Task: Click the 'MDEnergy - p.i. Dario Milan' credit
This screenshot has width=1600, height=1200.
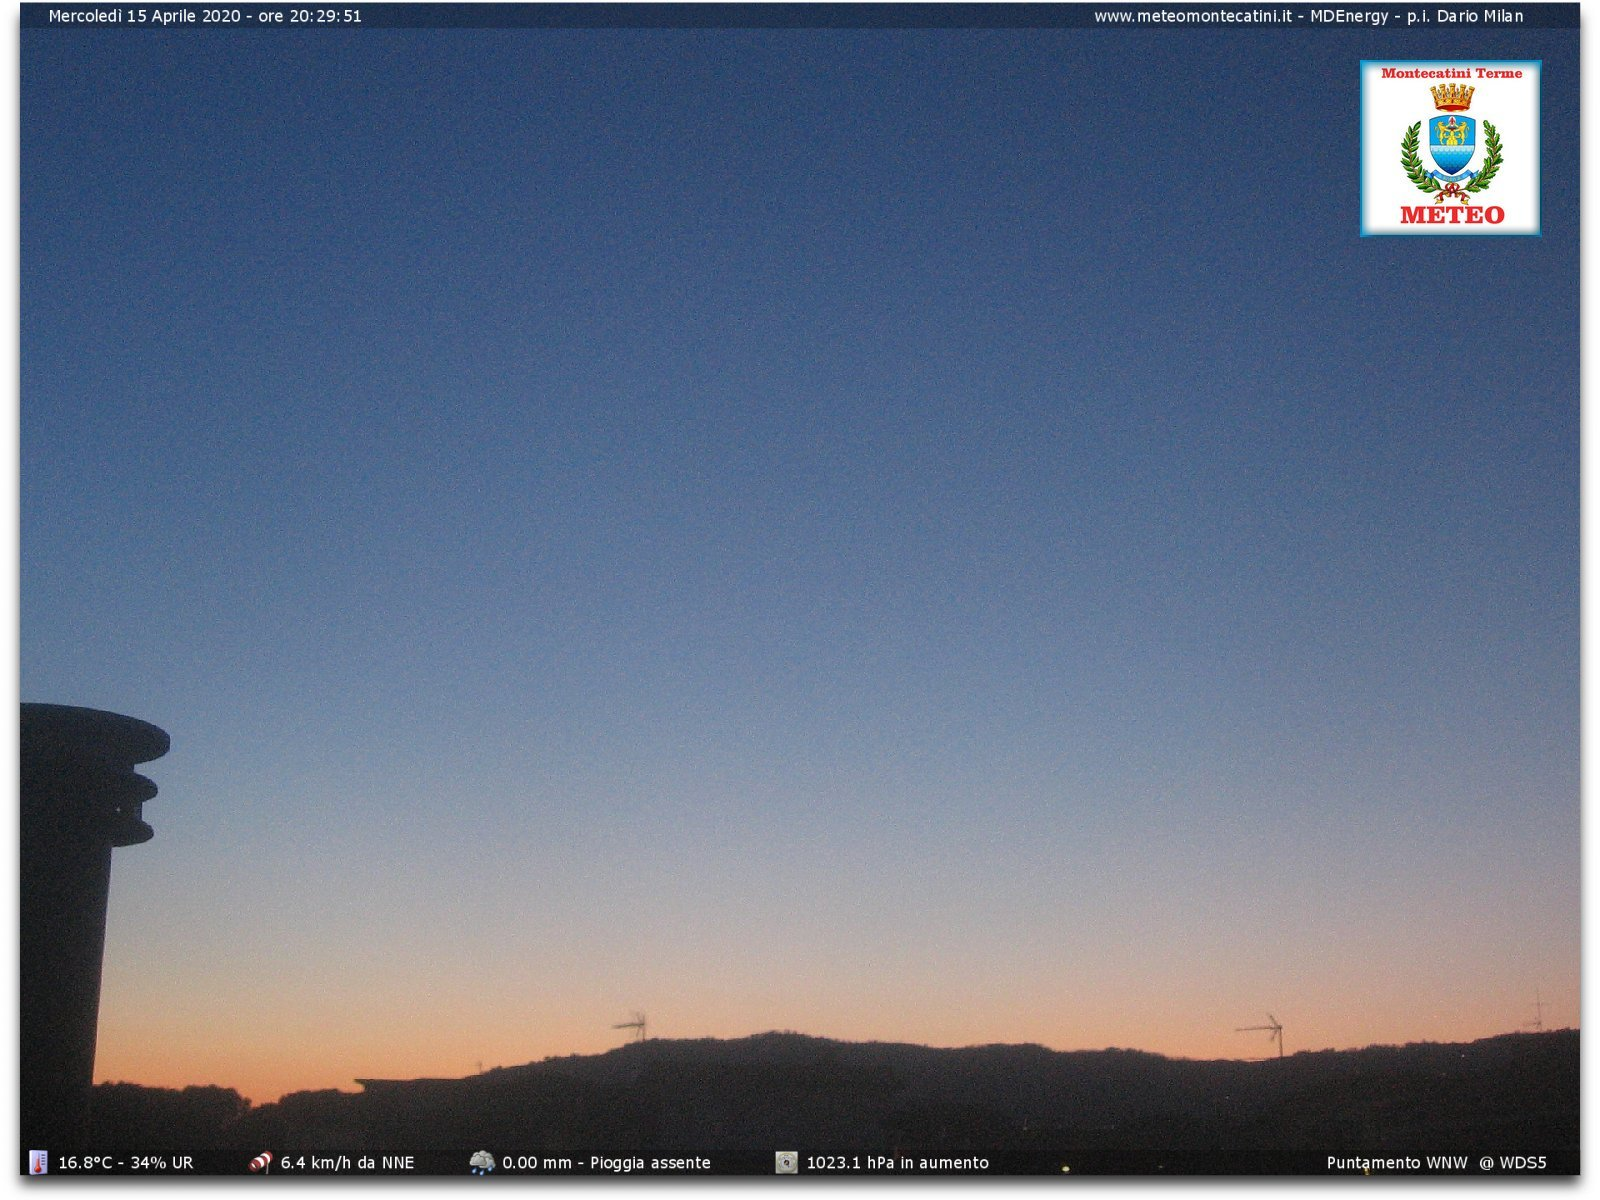Action: pyautogui.click(x=1417, y=16)
